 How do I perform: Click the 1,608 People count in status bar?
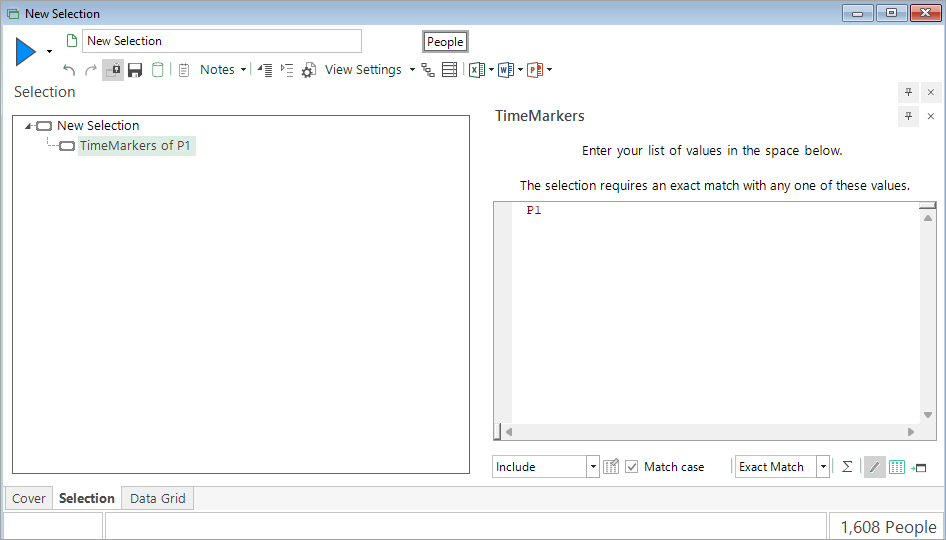coord(889,527)
